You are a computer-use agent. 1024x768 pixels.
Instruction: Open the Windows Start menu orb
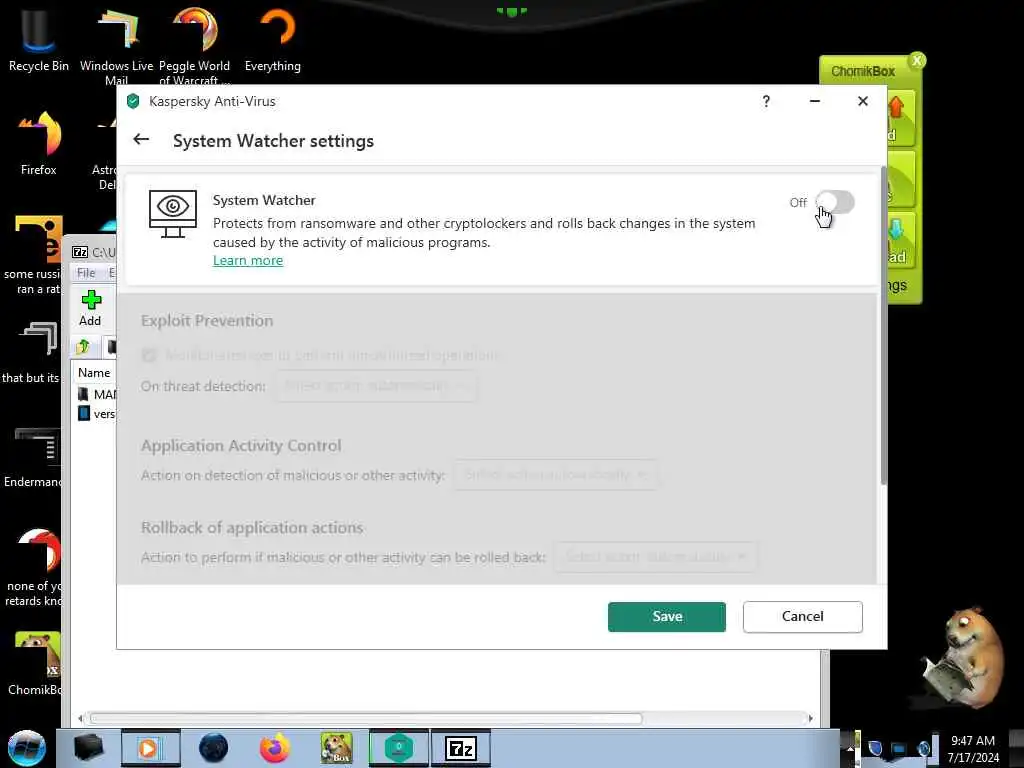click(27, 748)
